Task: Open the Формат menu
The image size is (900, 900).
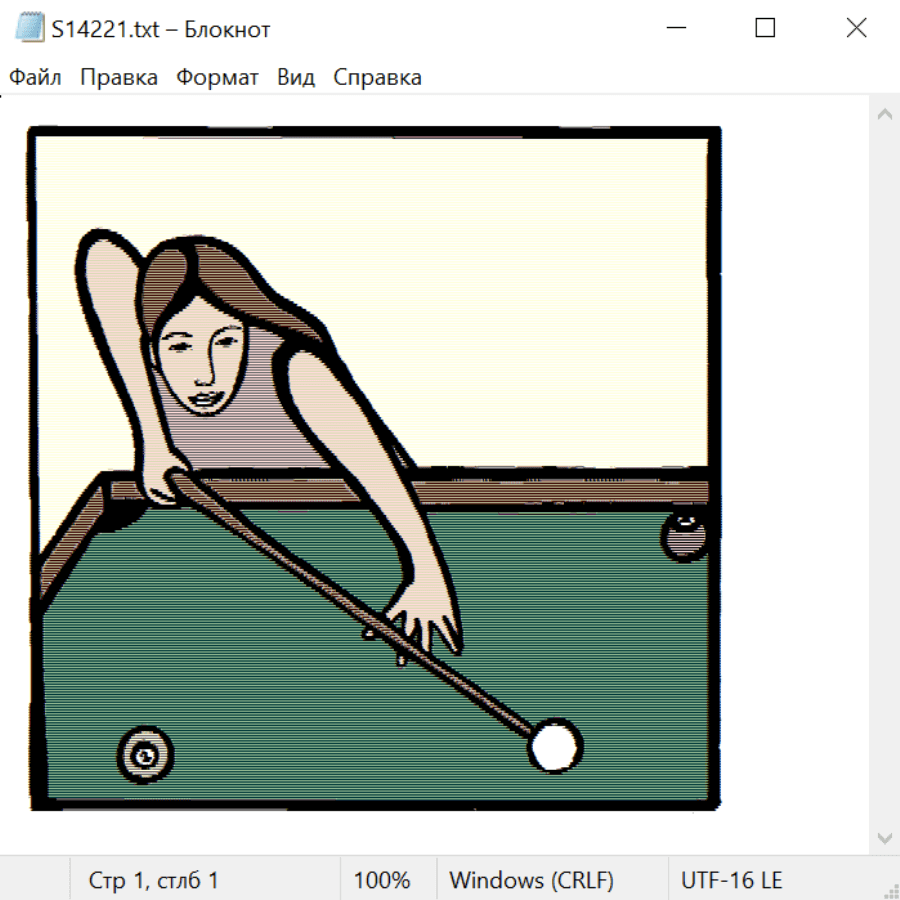Action: pos(217,78)
